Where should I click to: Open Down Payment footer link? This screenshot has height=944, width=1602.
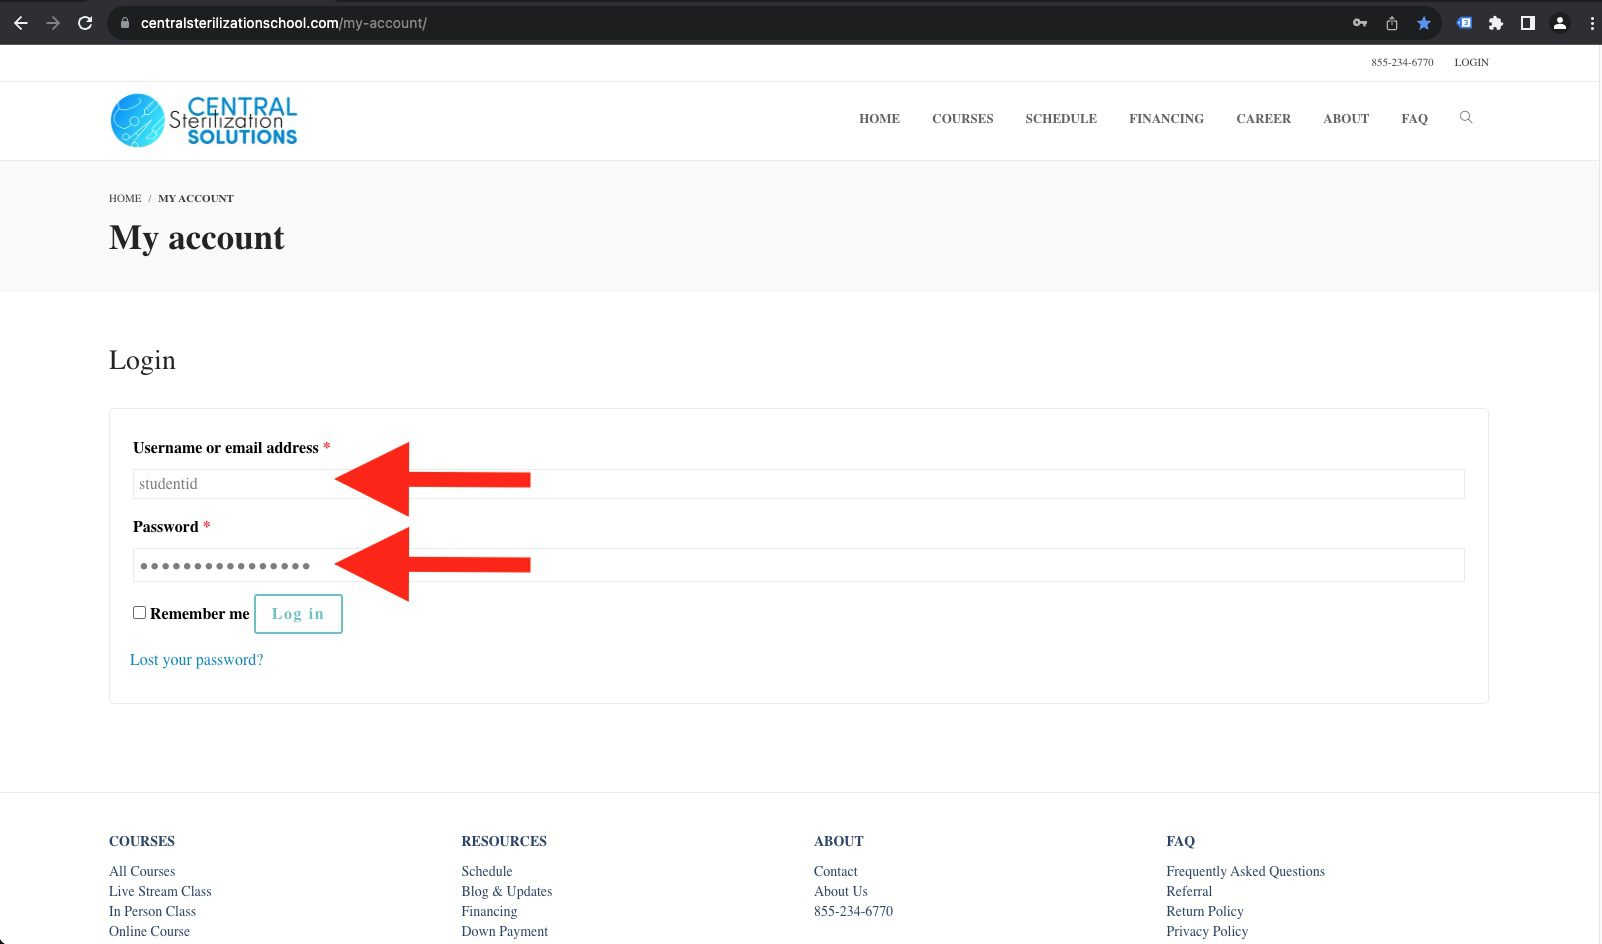(x=505, y=931)
